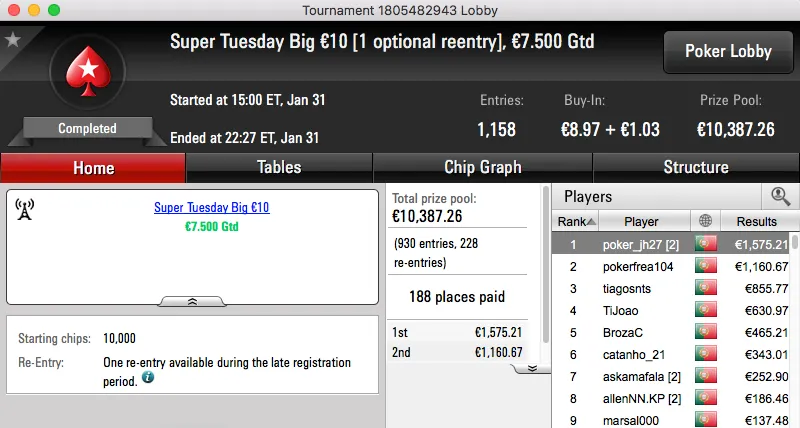The width and height of the screenshot is (800, 428).
Task: Open the Super Tuesday Big €10 link
Action: click(211, 208)
